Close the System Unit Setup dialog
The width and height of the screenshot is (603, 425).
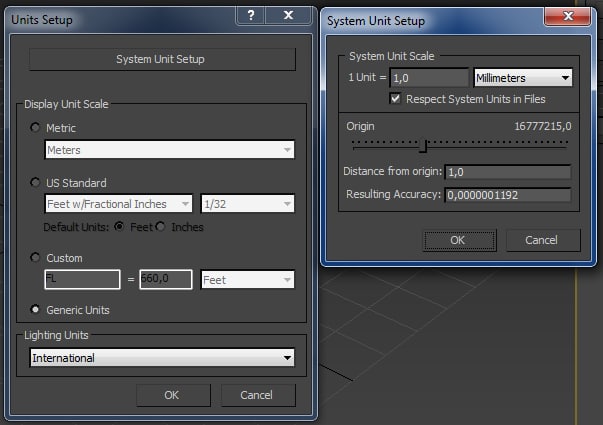coord(568,16)
